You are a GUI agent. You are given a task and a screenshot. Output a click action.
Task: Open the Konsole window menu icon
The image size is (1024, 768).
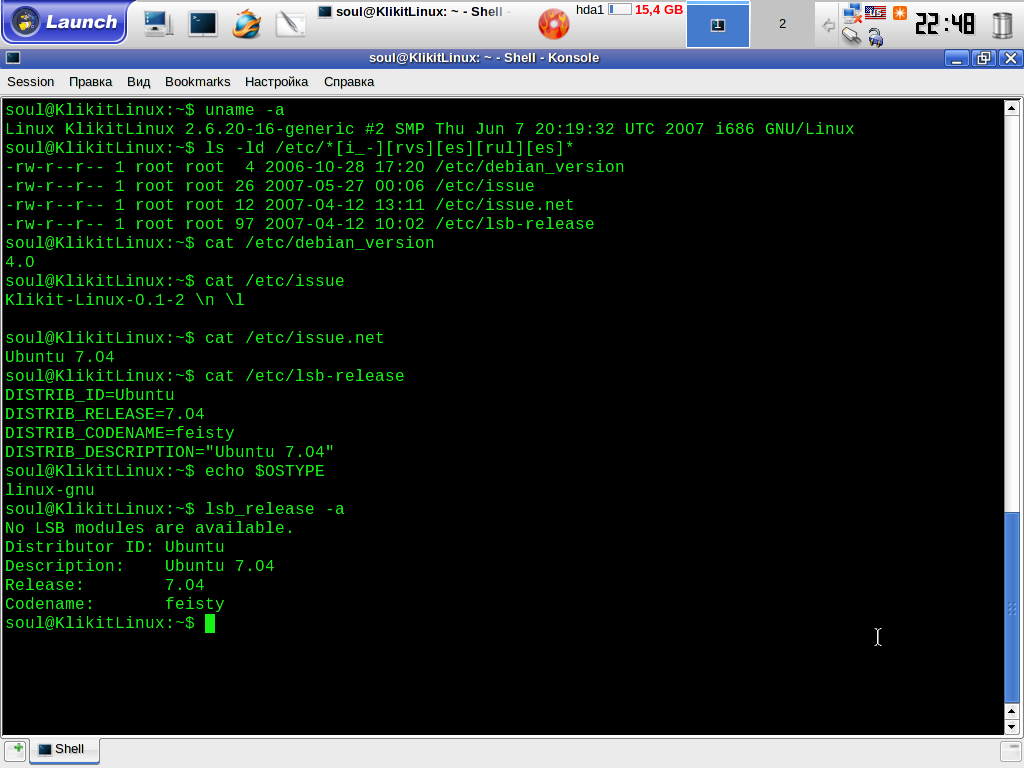point(13,58)
